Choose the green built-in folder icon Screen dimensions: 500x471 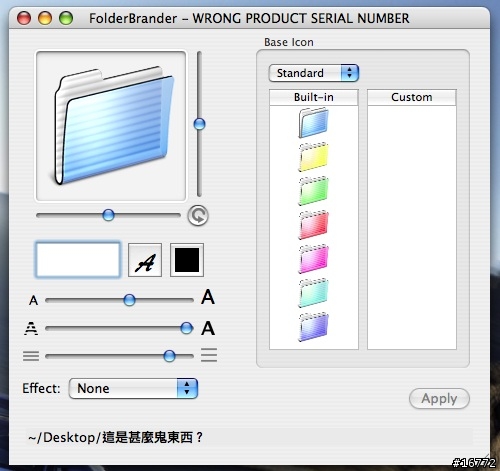(313, 191)
